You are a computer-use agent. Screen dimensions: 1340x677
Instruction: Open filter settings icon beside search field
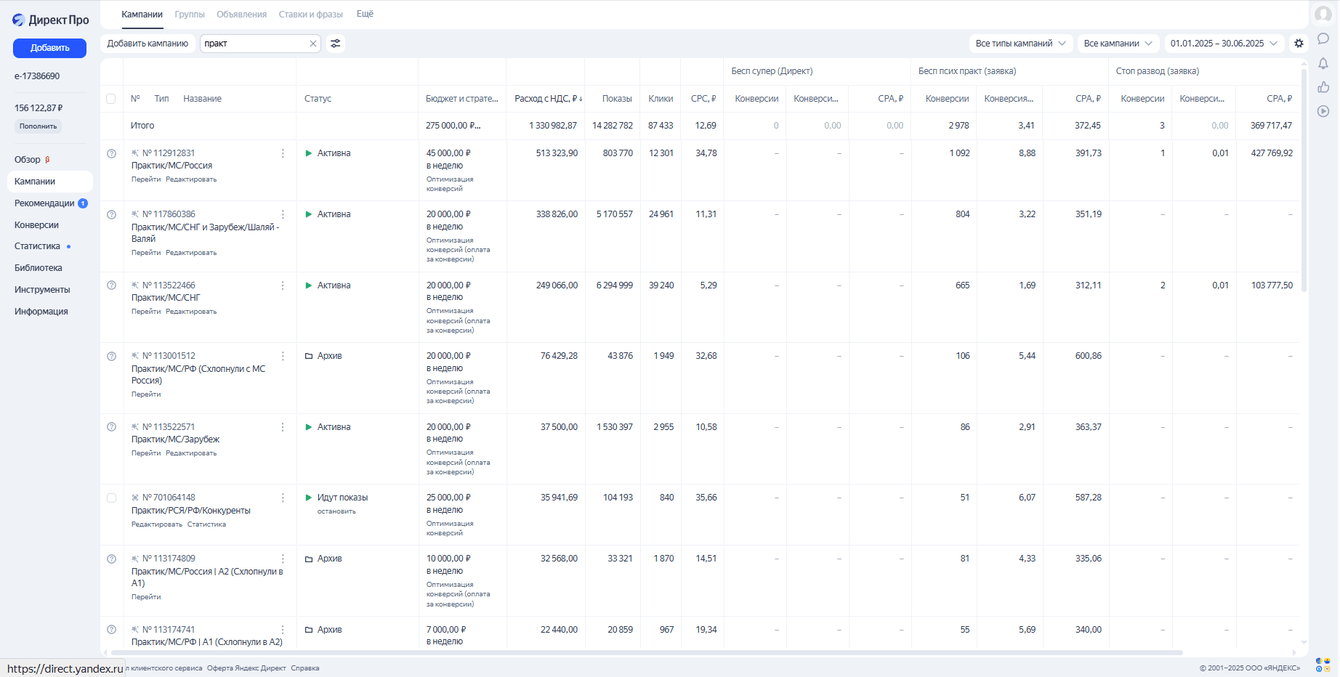tap(336, 44)
